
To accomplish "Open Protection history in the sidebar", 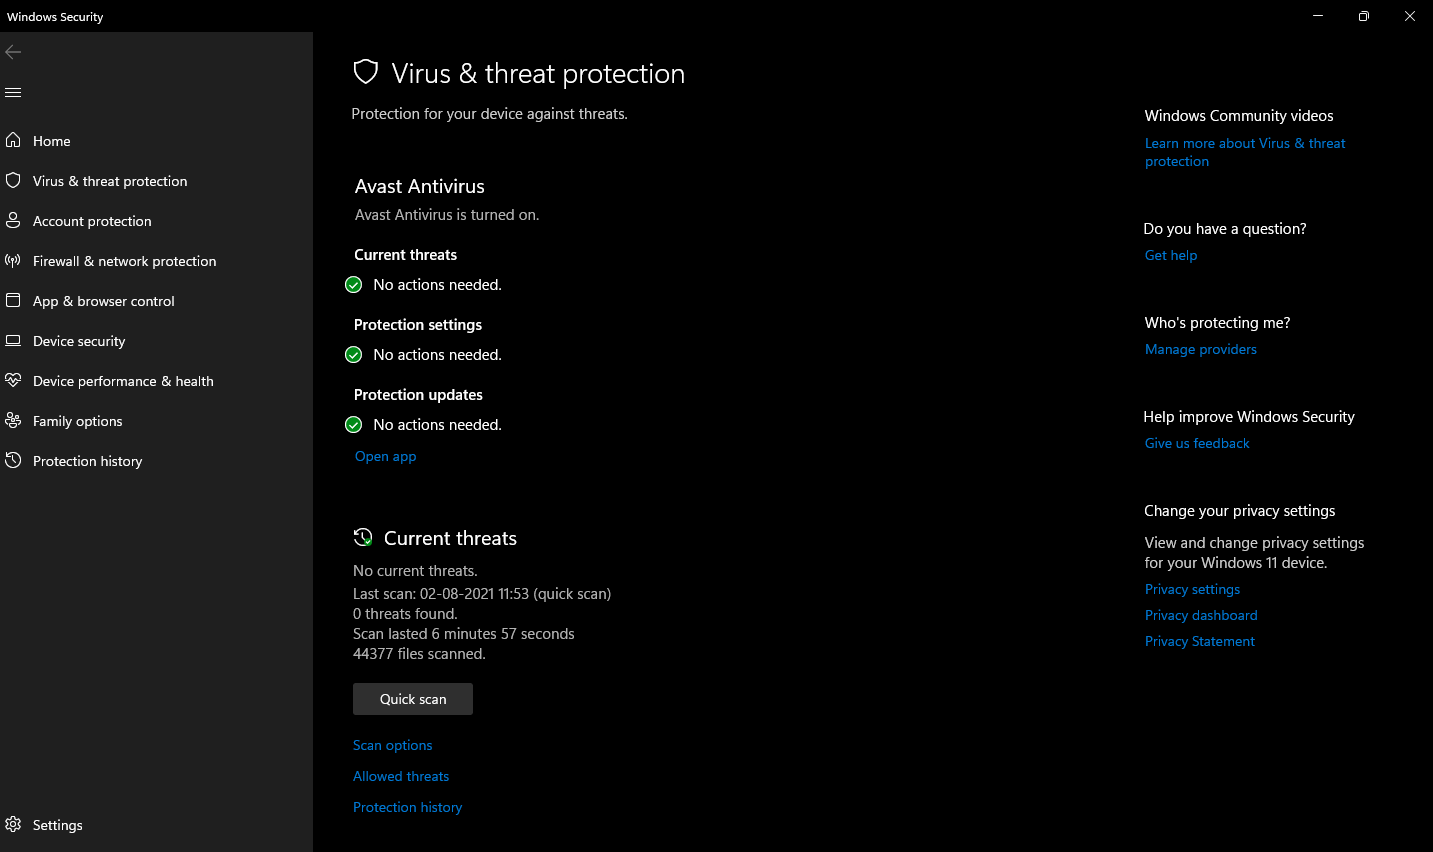I will tap(88, 461).
